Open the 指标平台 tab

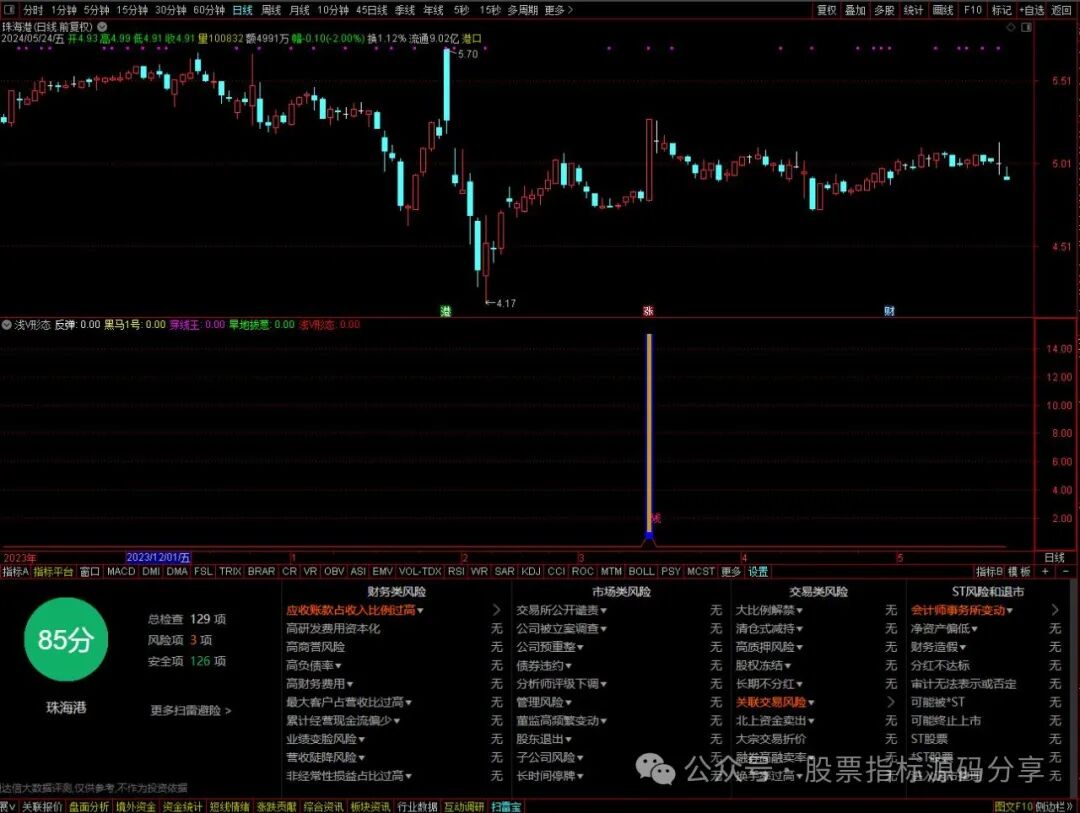click(x=53, y=571)
